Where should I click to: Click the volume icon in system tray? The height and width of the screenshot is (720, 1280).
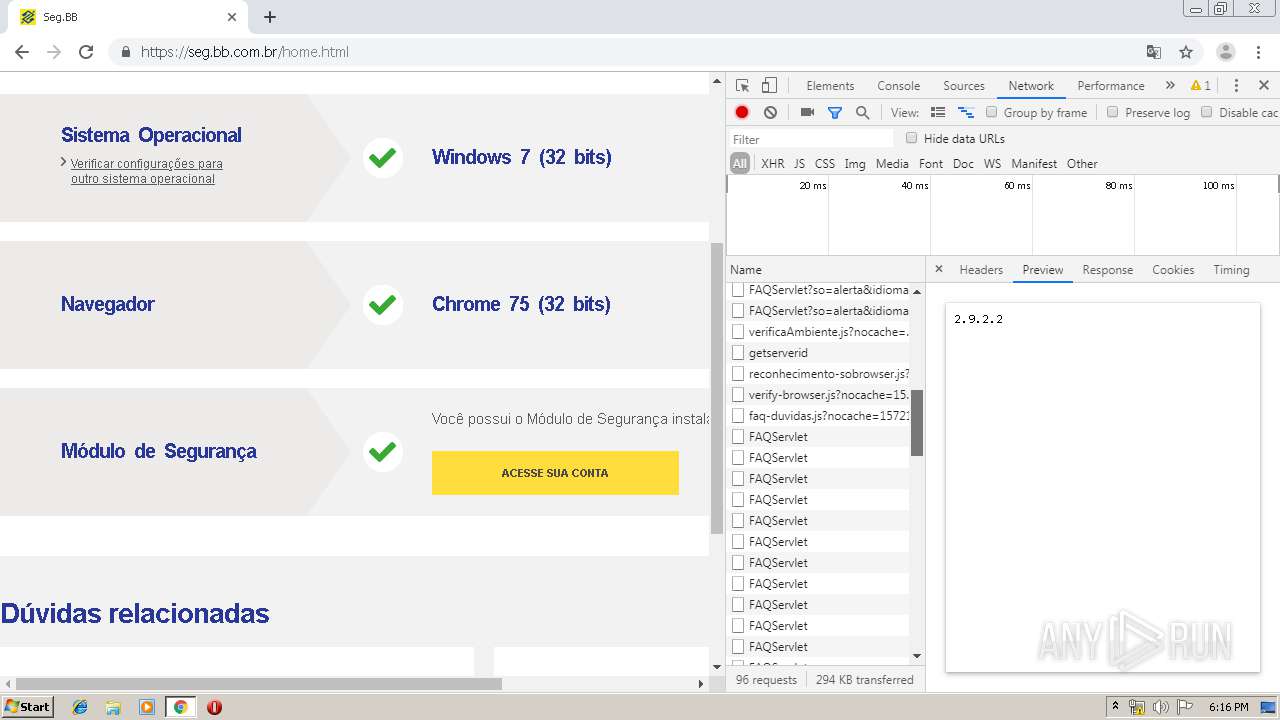point(1161,707)
